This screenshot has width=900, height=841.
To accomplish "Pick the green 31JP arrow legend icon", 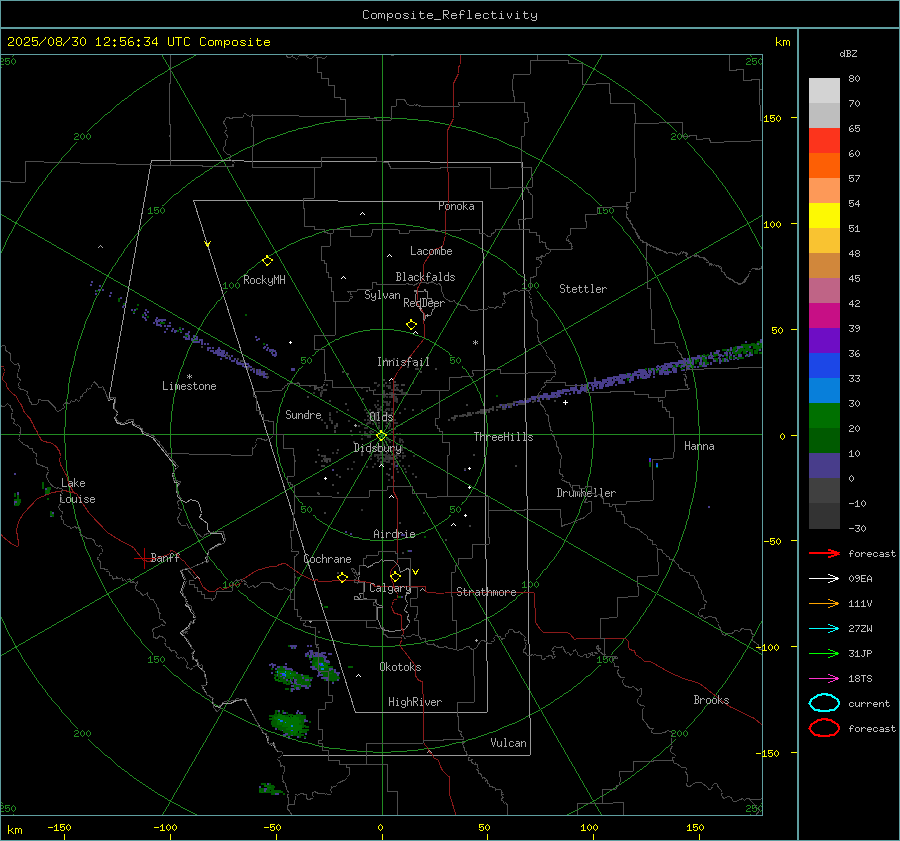I will [x=824, y=653].
